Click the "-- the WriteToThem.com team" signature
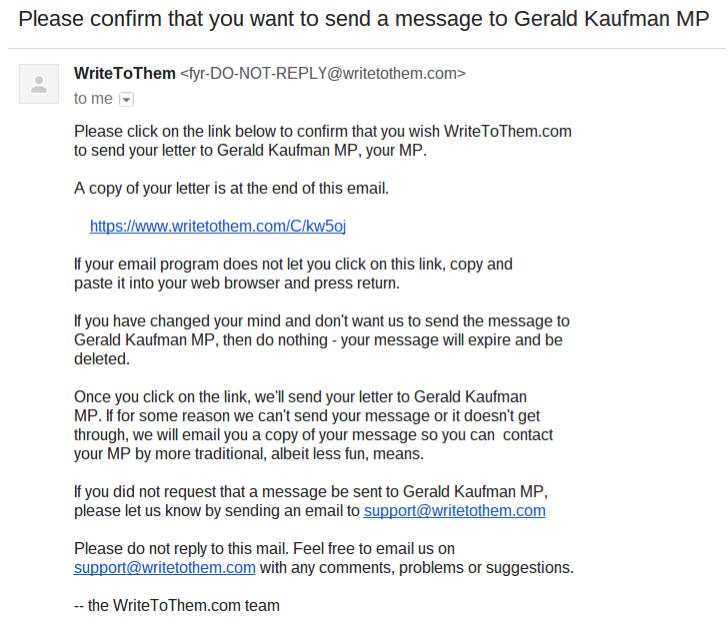Viewport: 728px width, 638px height. point(177,605)
